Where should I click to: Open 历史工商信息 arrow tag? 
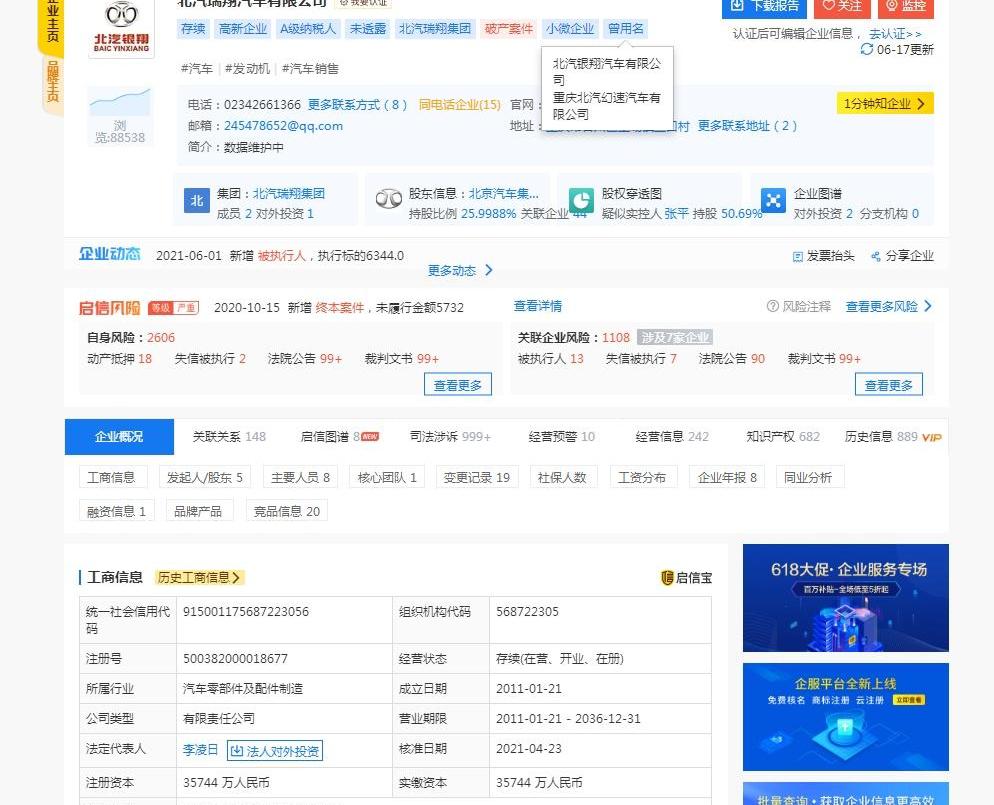pos(199,577)
